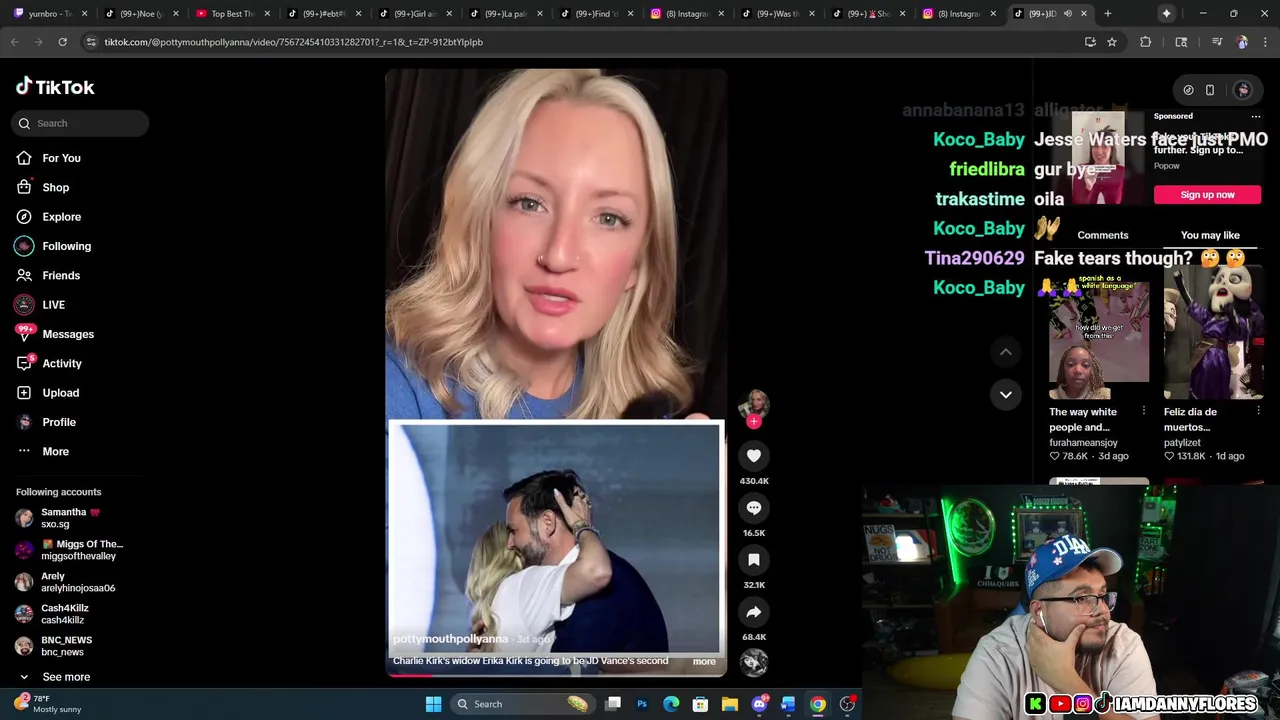The image size is (1280, 720).
Task: Open File Explorer from the taskbar
Action: [x=730, y=704]
